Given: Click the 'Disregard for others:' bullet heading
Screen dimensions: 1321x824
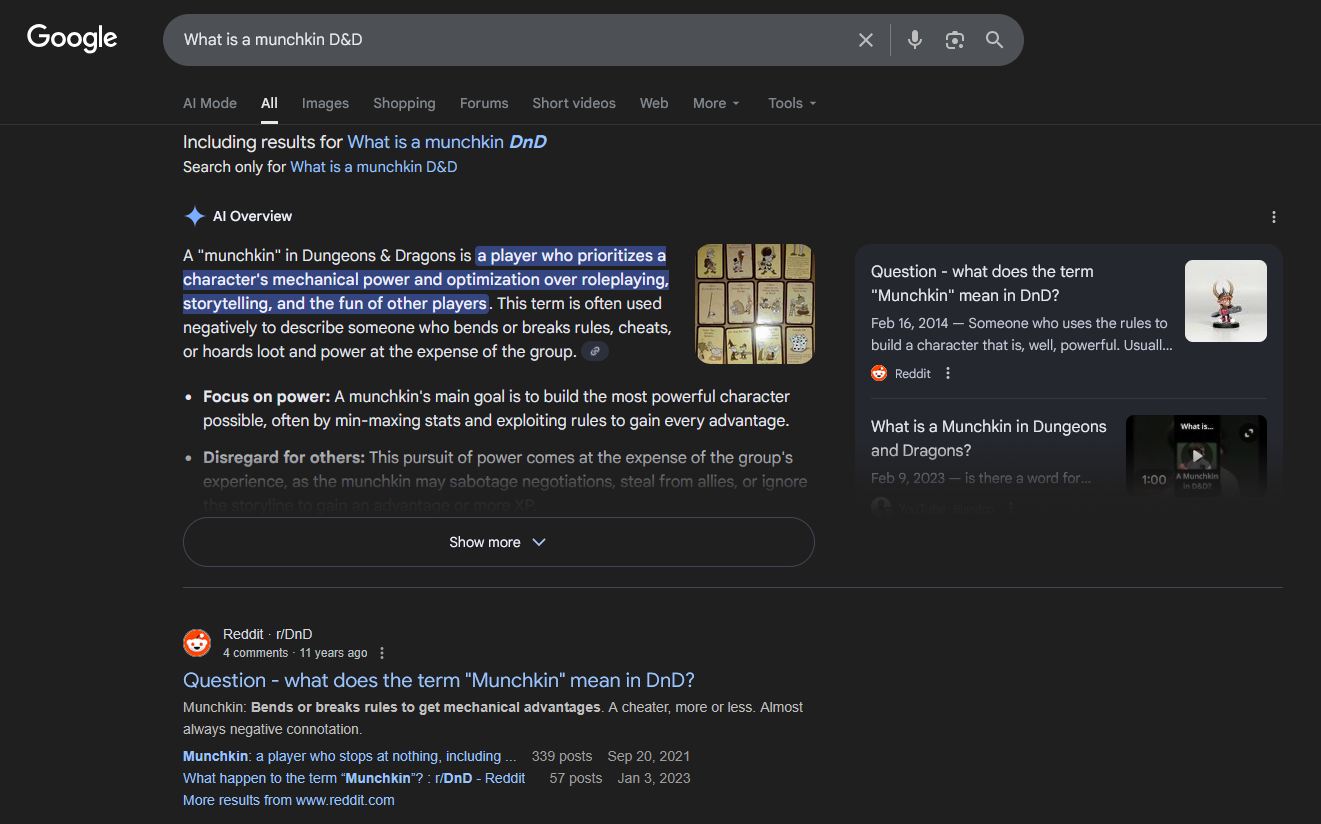Looking at the screenshot, I should [x=284, y=458].
